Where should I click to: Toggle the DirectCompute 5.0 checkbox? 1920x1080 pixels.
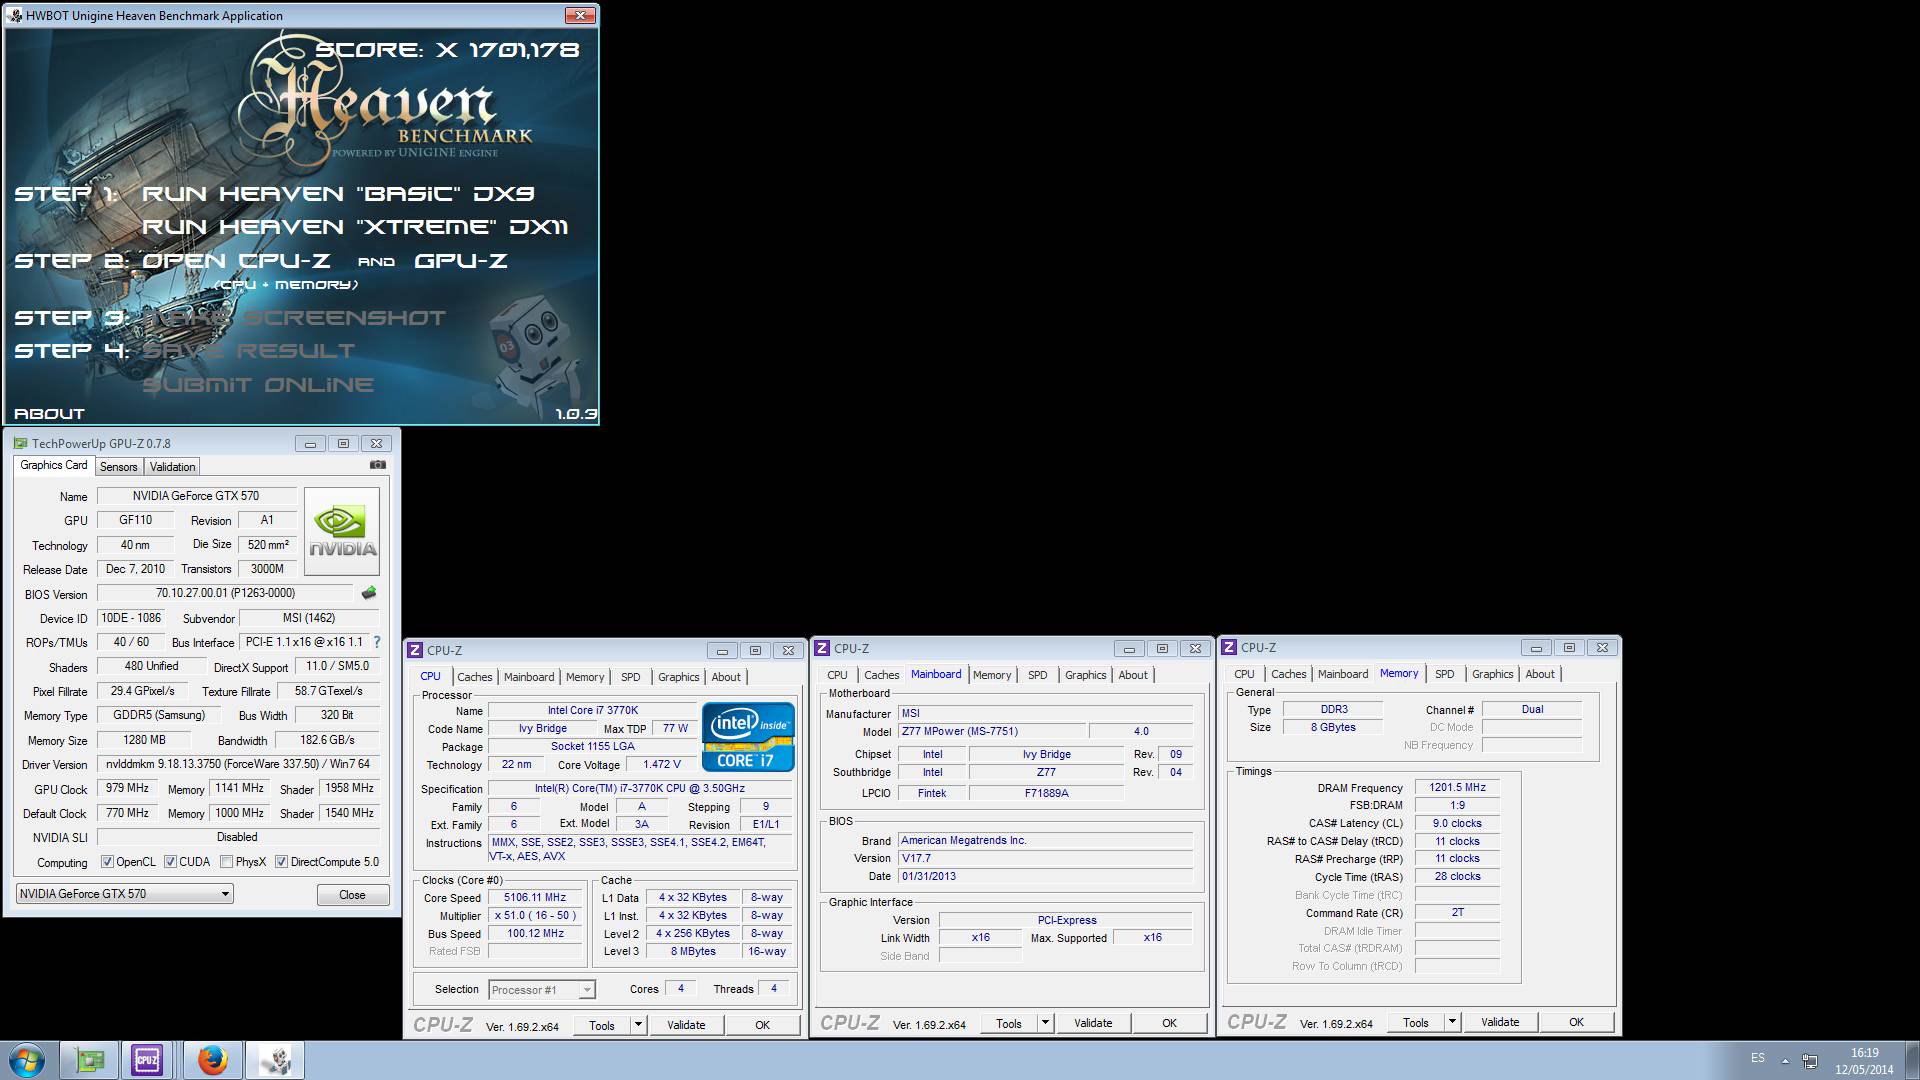coord(282,862)
